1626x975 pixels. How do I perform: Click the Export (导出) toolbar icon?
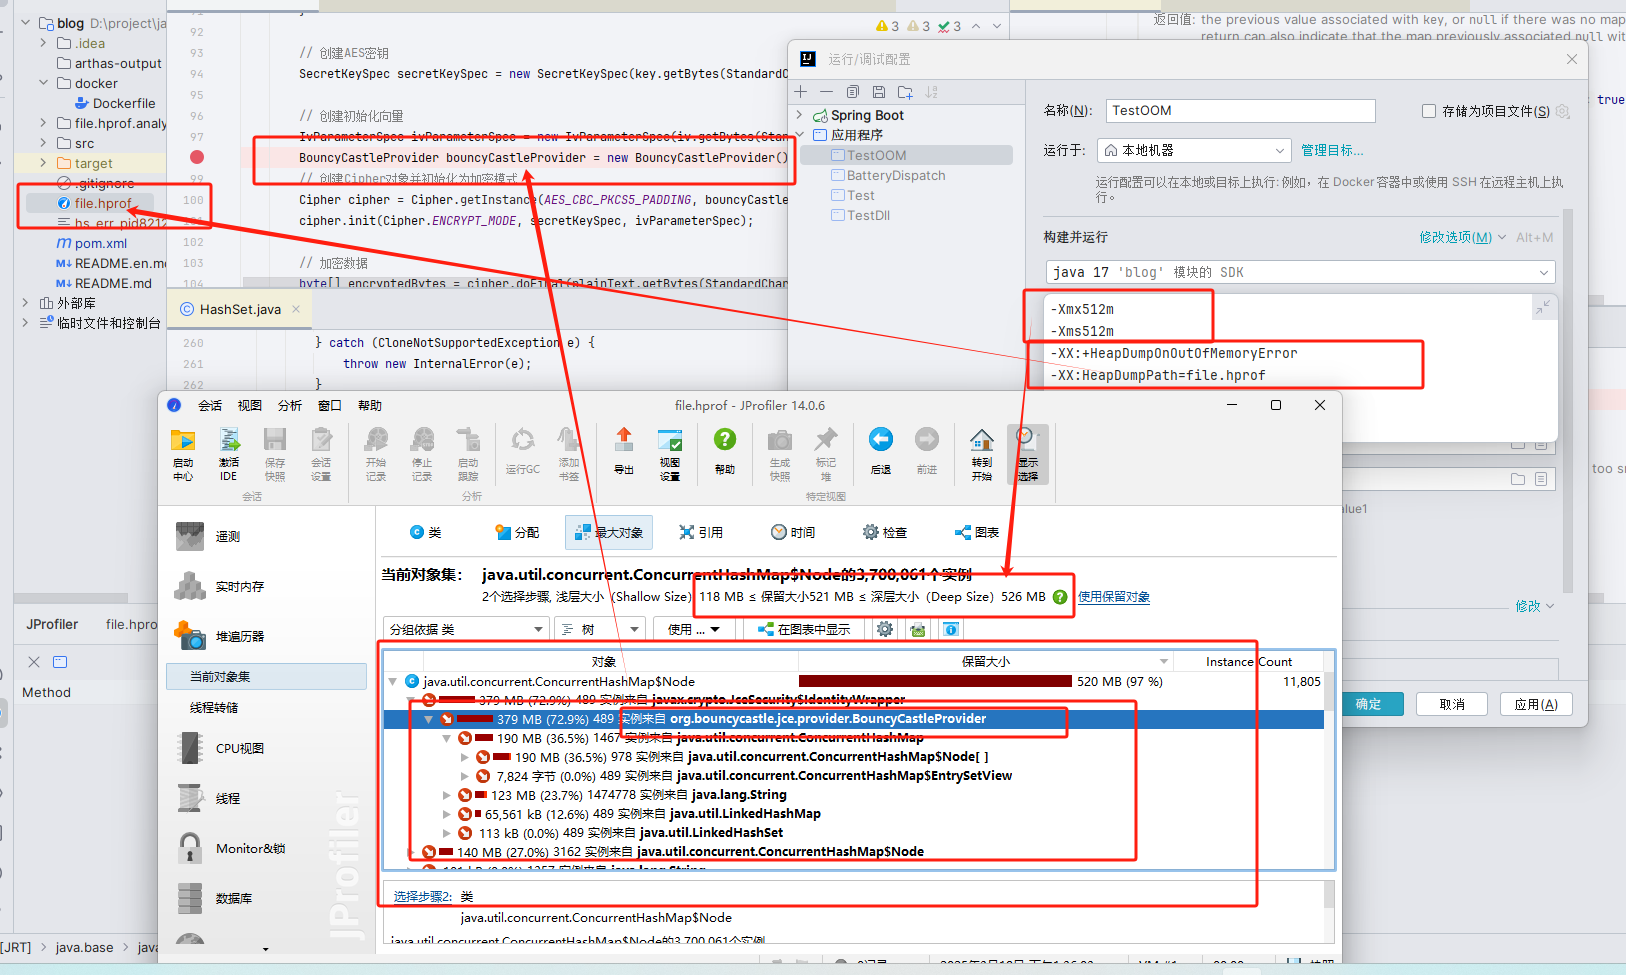(624, 450)
